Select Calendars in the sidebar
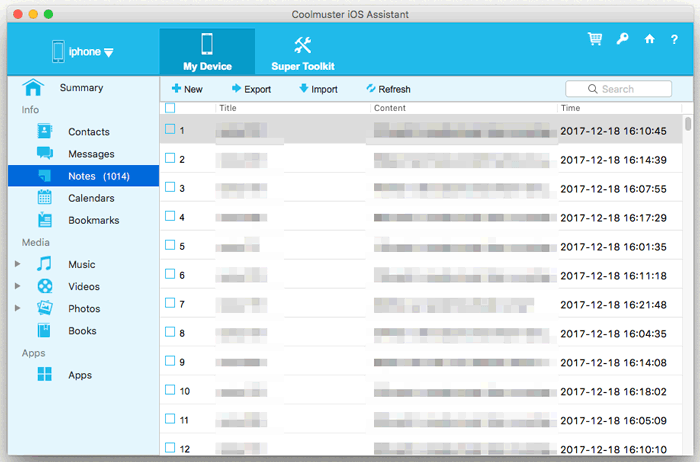Viewport: 700px width, 462px height. pyautogui.click(x=91, y=198)
